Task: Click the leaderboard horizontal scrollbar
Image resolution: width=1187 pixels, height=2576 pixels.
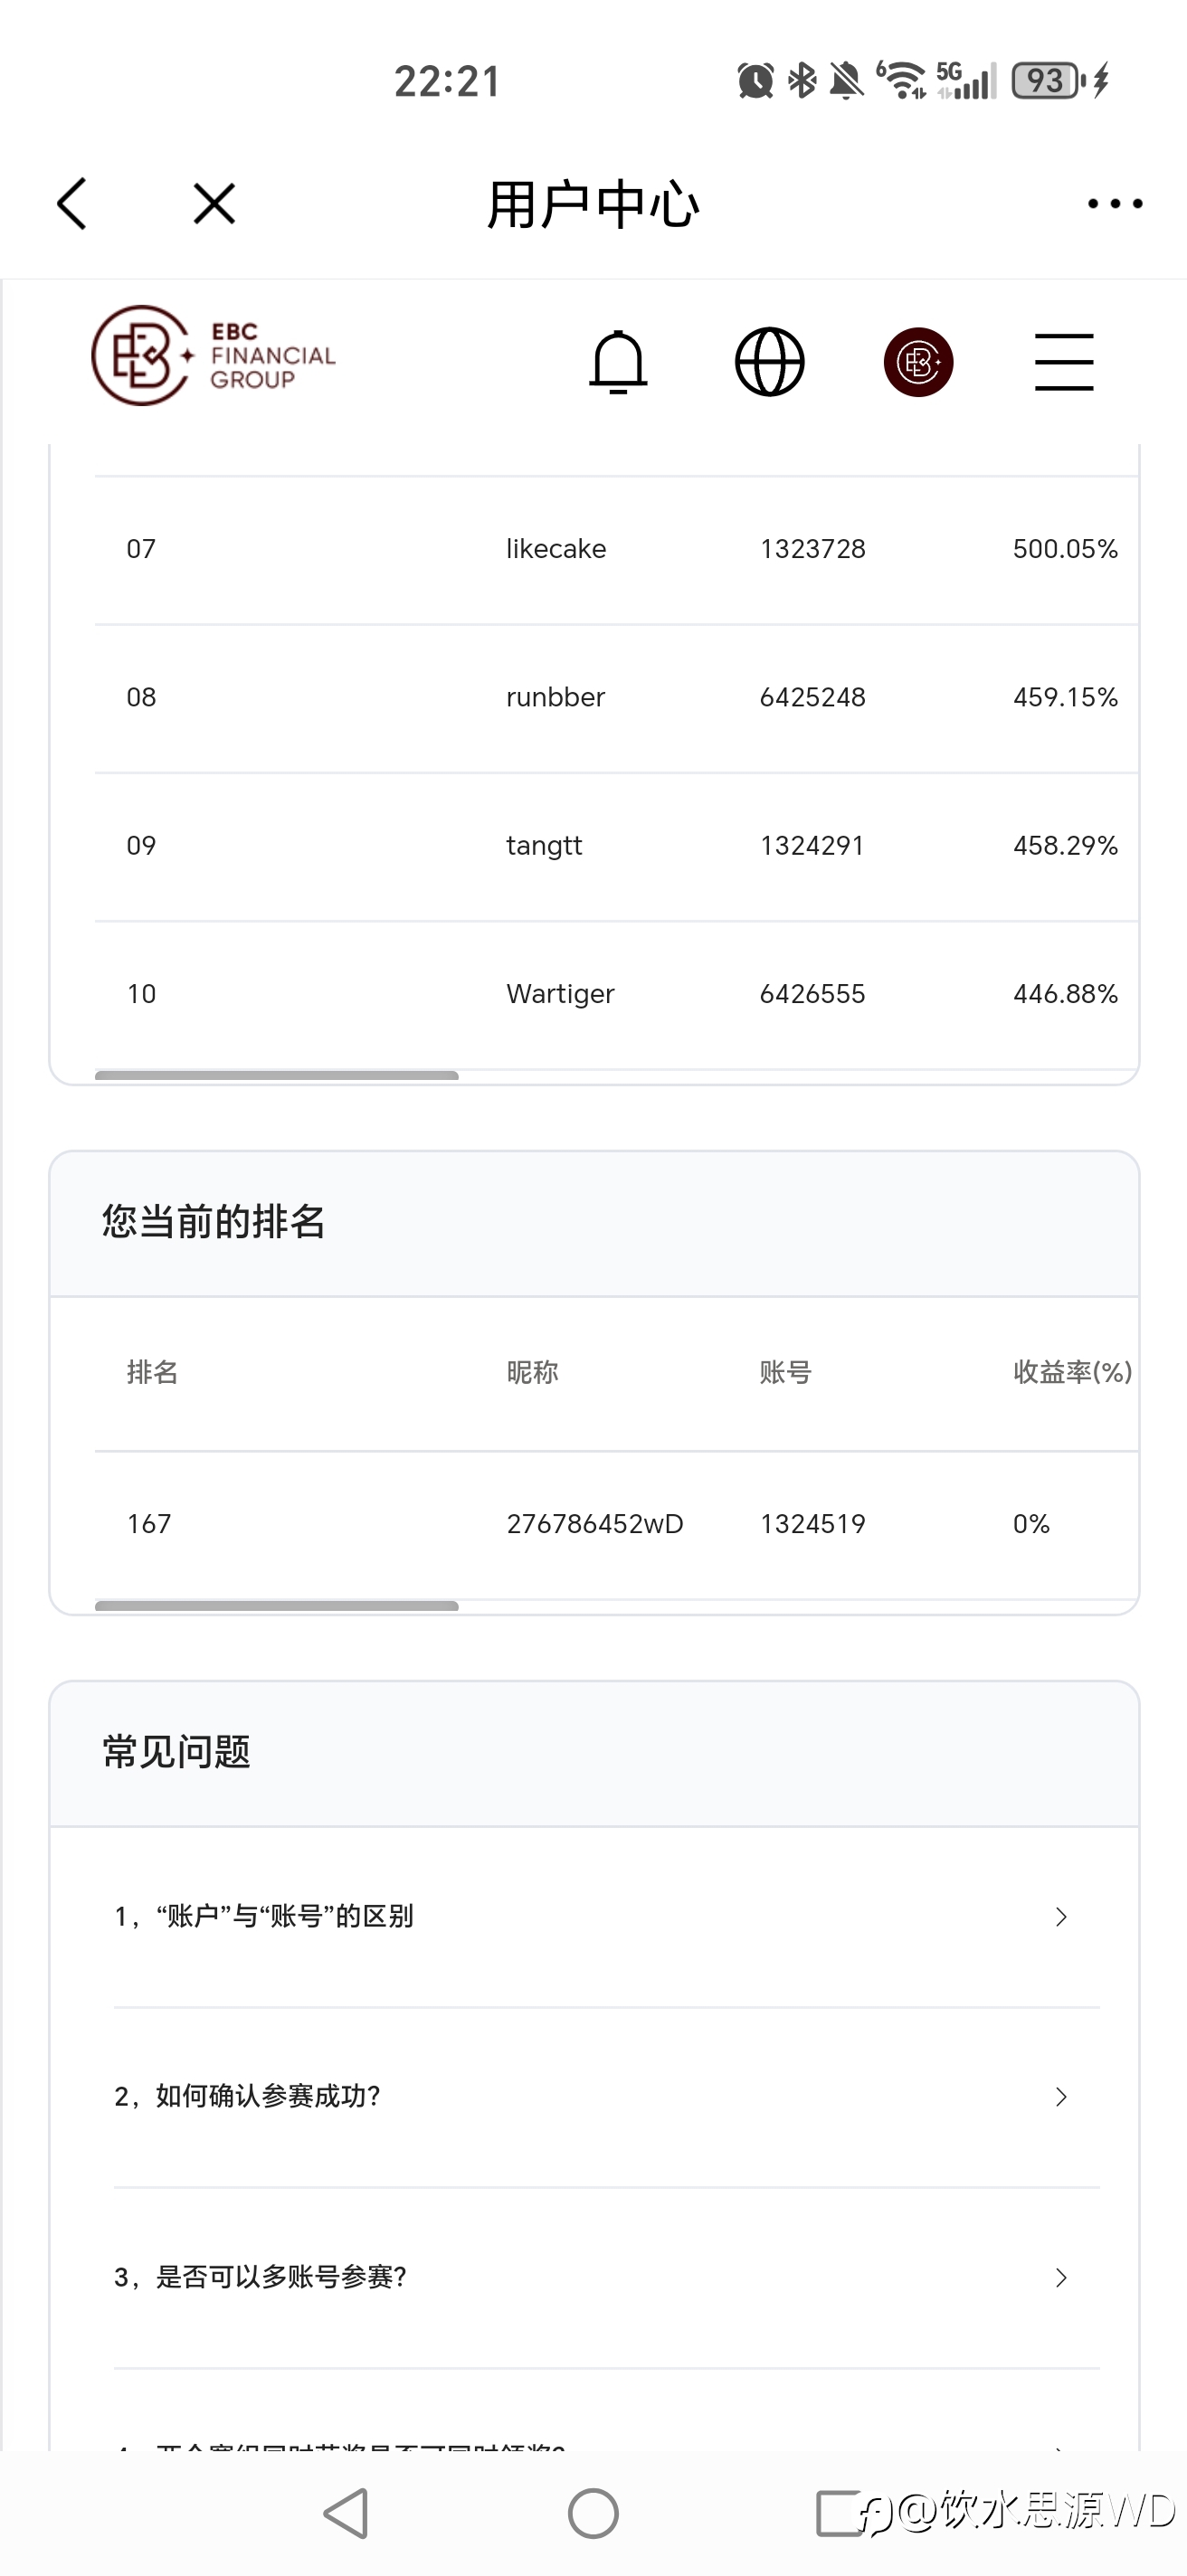Action: coord(277,1075)
